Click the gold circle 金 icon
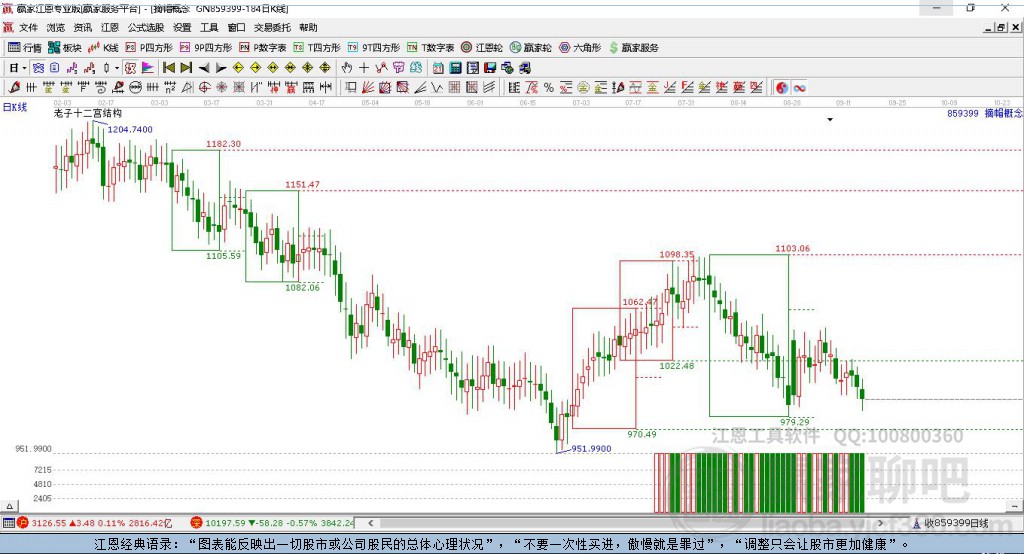1024x554 pixels. [x=583, y=88]
